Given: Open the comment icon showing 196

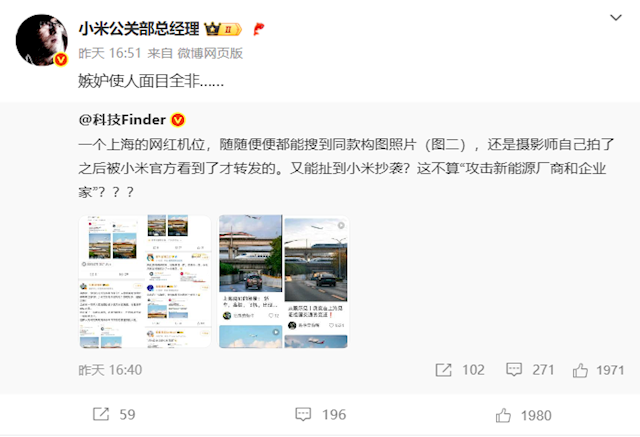Looking at the screenshot, I should click(320, 415).
